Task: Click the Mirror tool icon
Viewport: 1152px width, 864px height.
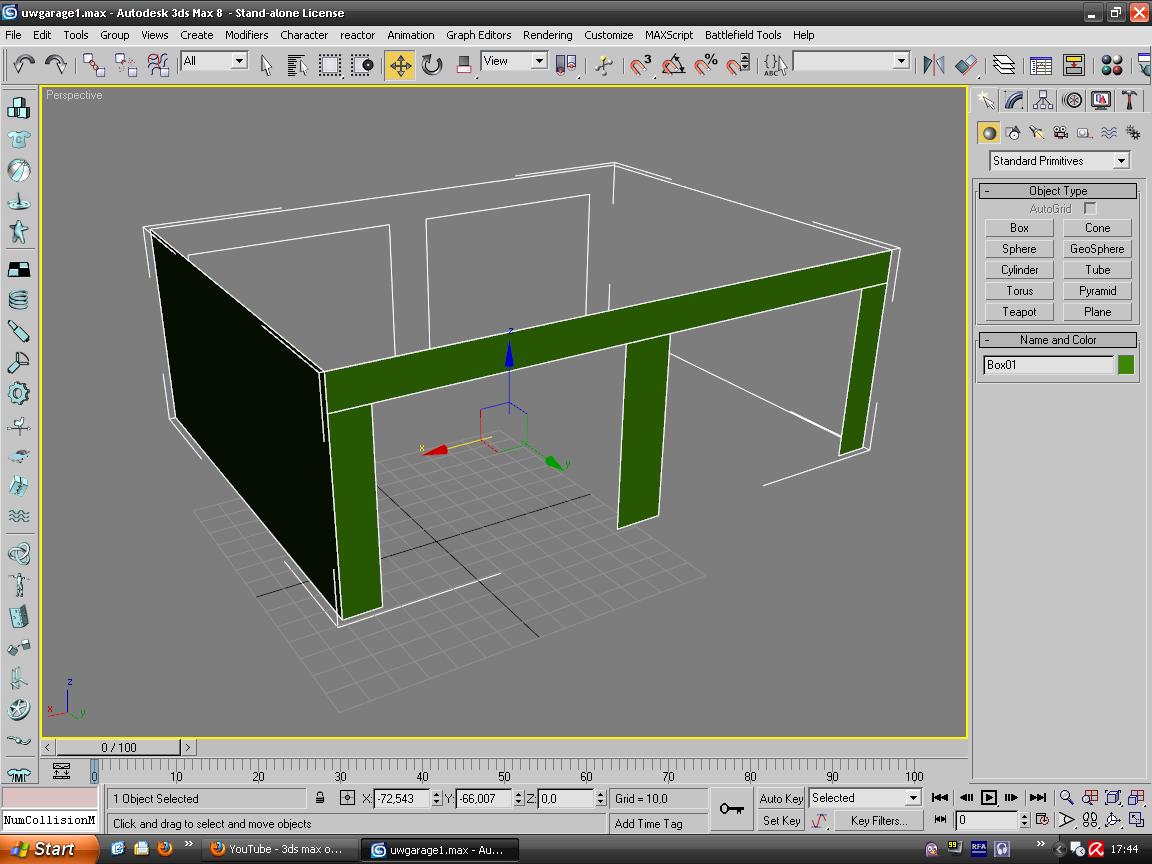Action: [934, 65]
